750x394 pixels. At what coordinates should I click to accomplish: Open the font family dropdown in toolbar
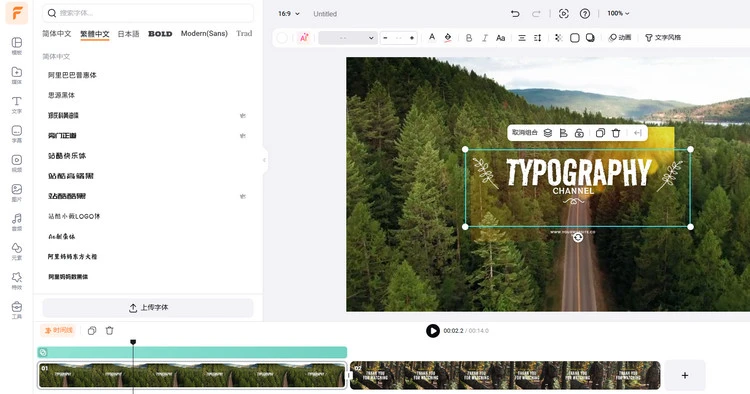[x=347, y=38]
